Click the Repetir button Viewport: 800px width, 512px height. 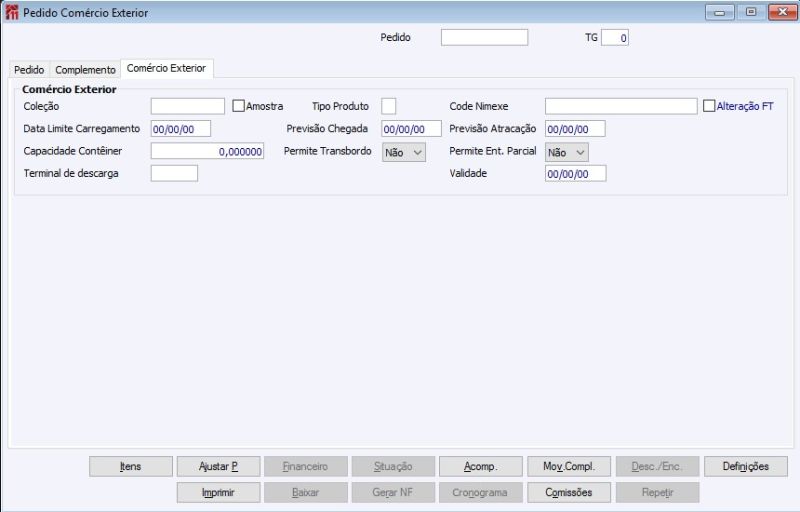[657, 493]
